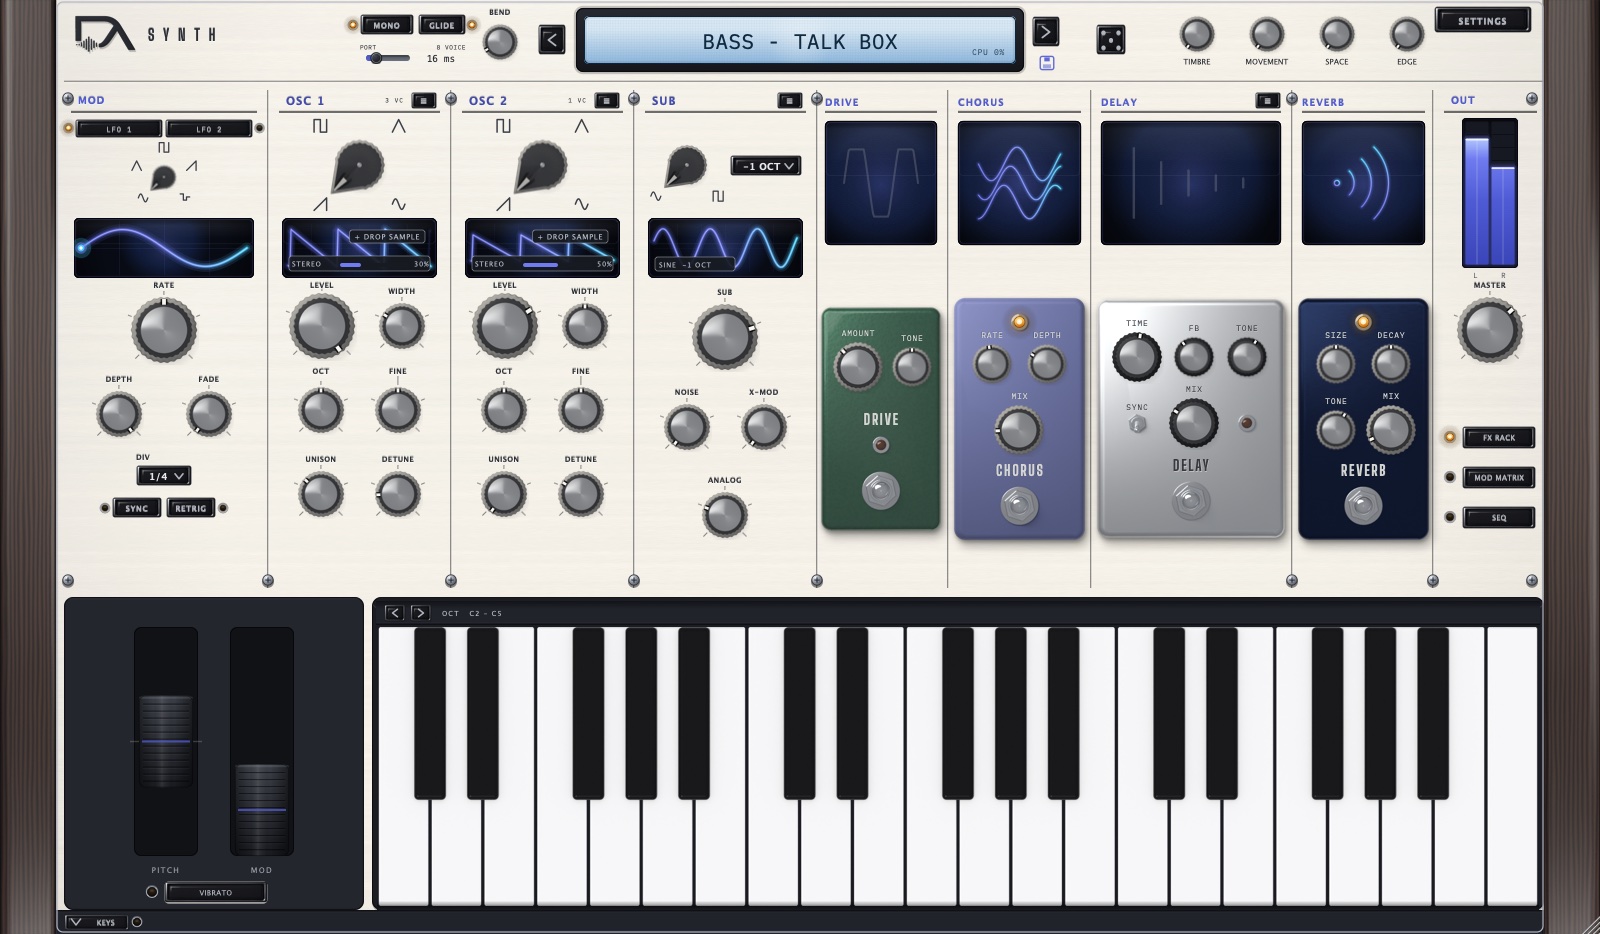Click the OSC 1 menu square icon
Viewport: 1600px width, 934px height.
click(x=424, y=100)
